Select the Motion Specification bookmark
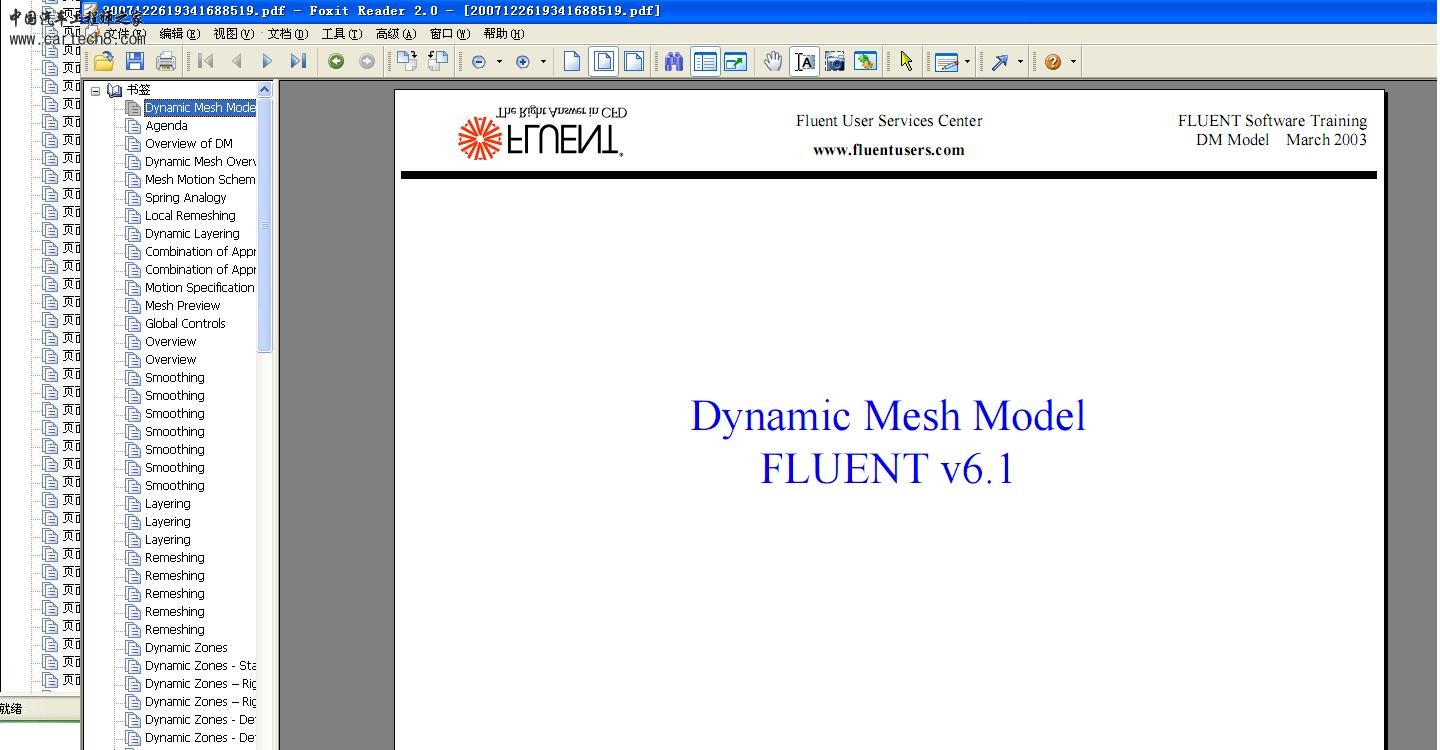The width and height of the screenshot is (1440, 750). [200, 288]
